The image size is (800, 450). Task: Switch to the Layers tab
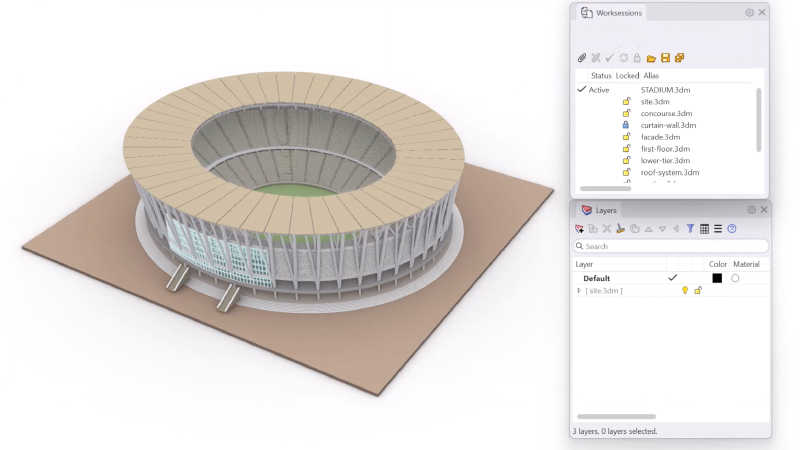[x=599, y=210]
